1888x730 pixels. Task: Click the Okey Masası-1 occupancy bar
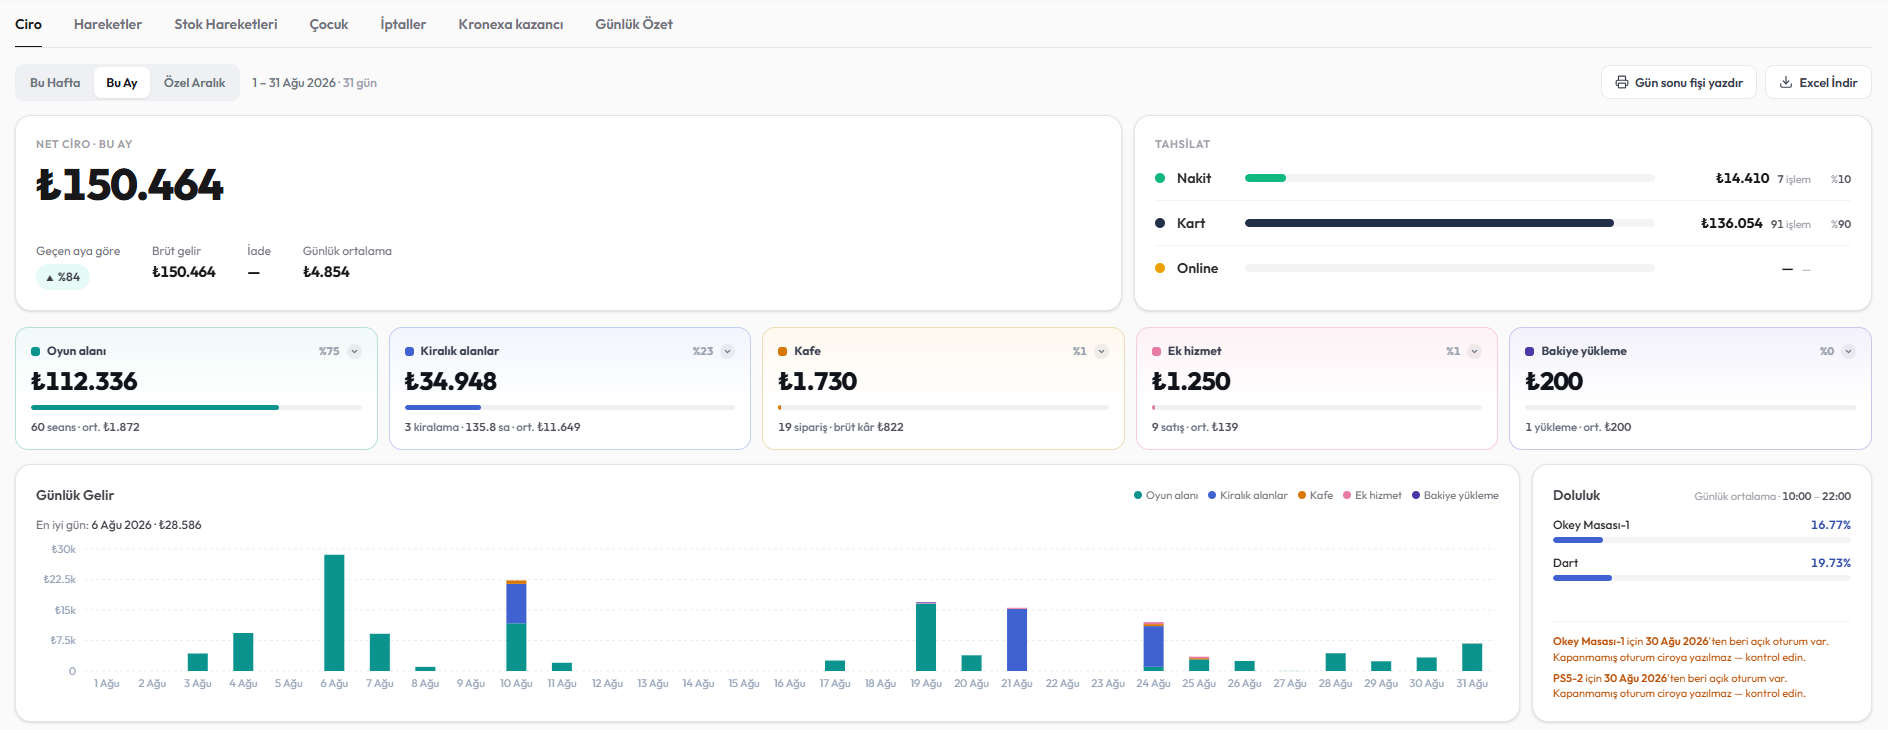[1701, 540]
